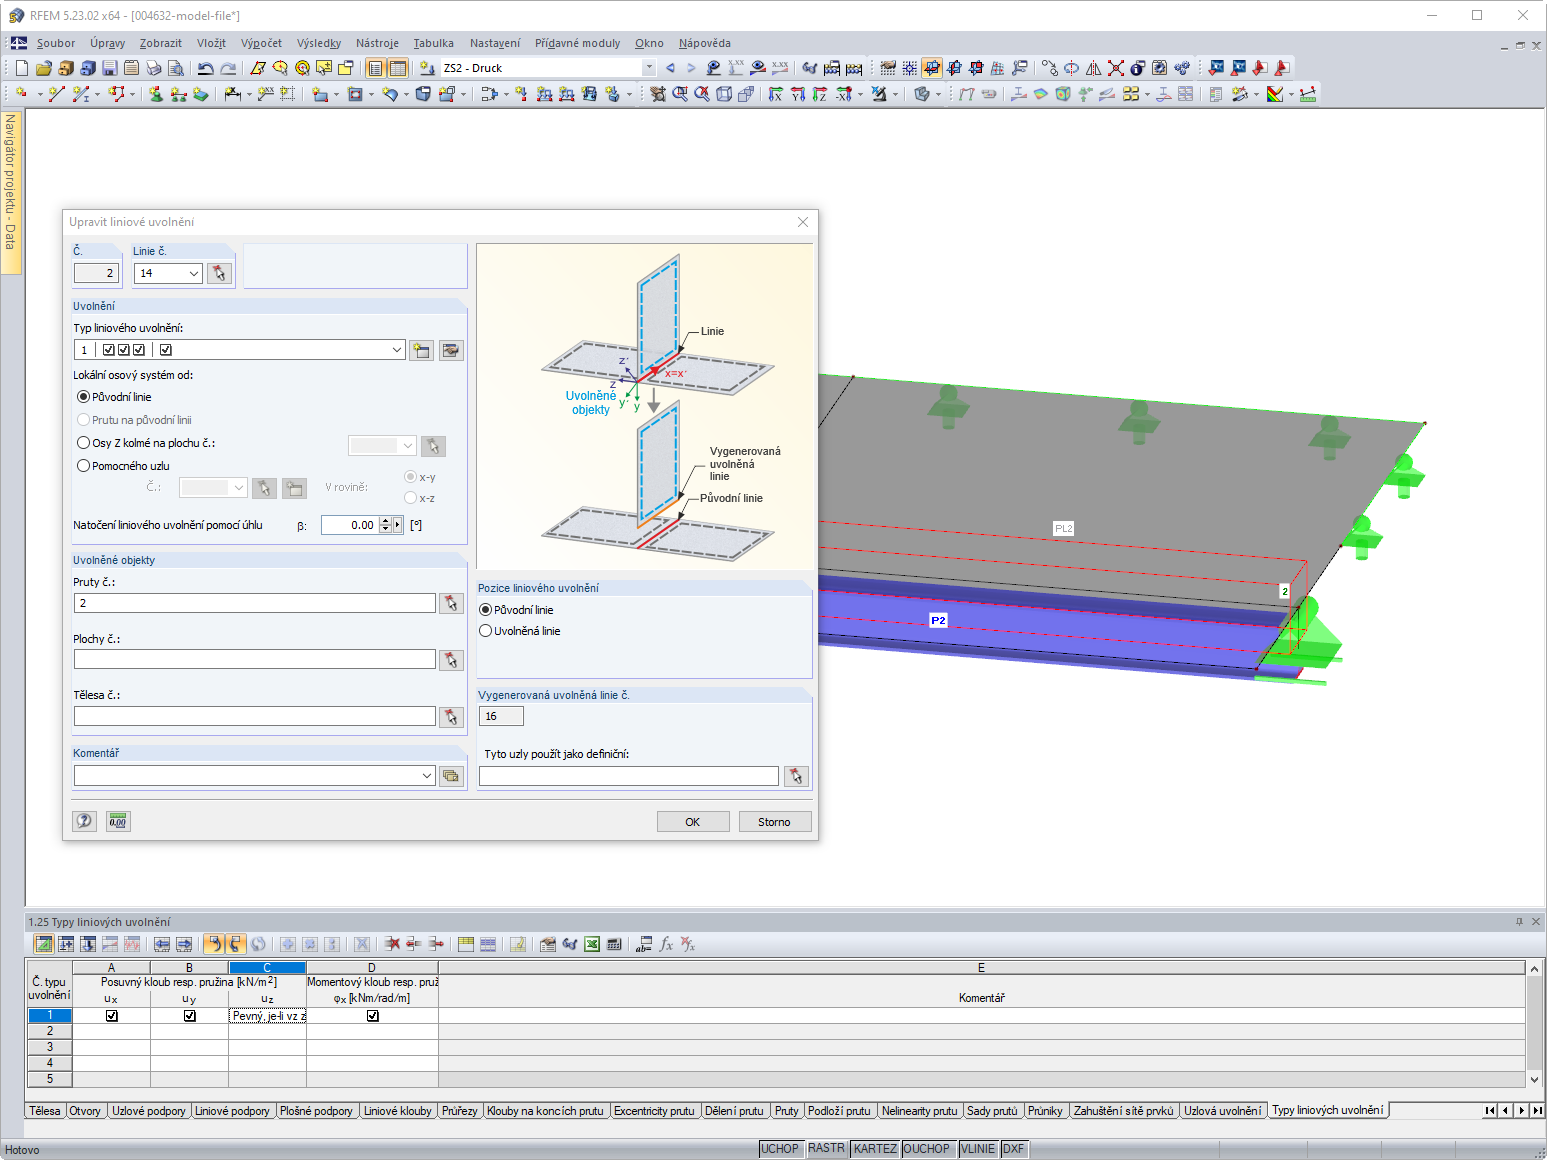This screenshot has width=1547, height=1160.
Task: Open the Výsledky menu
Action: tap(319, 43)
